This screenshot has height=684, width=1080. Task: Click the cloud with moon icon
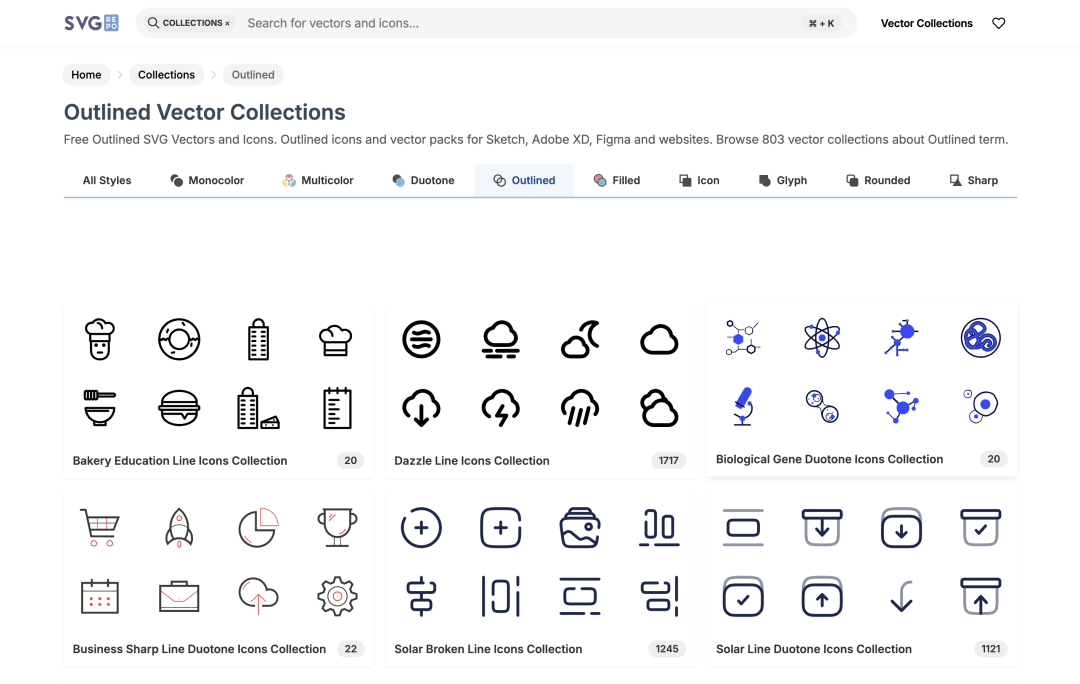[x=580, y=339]
